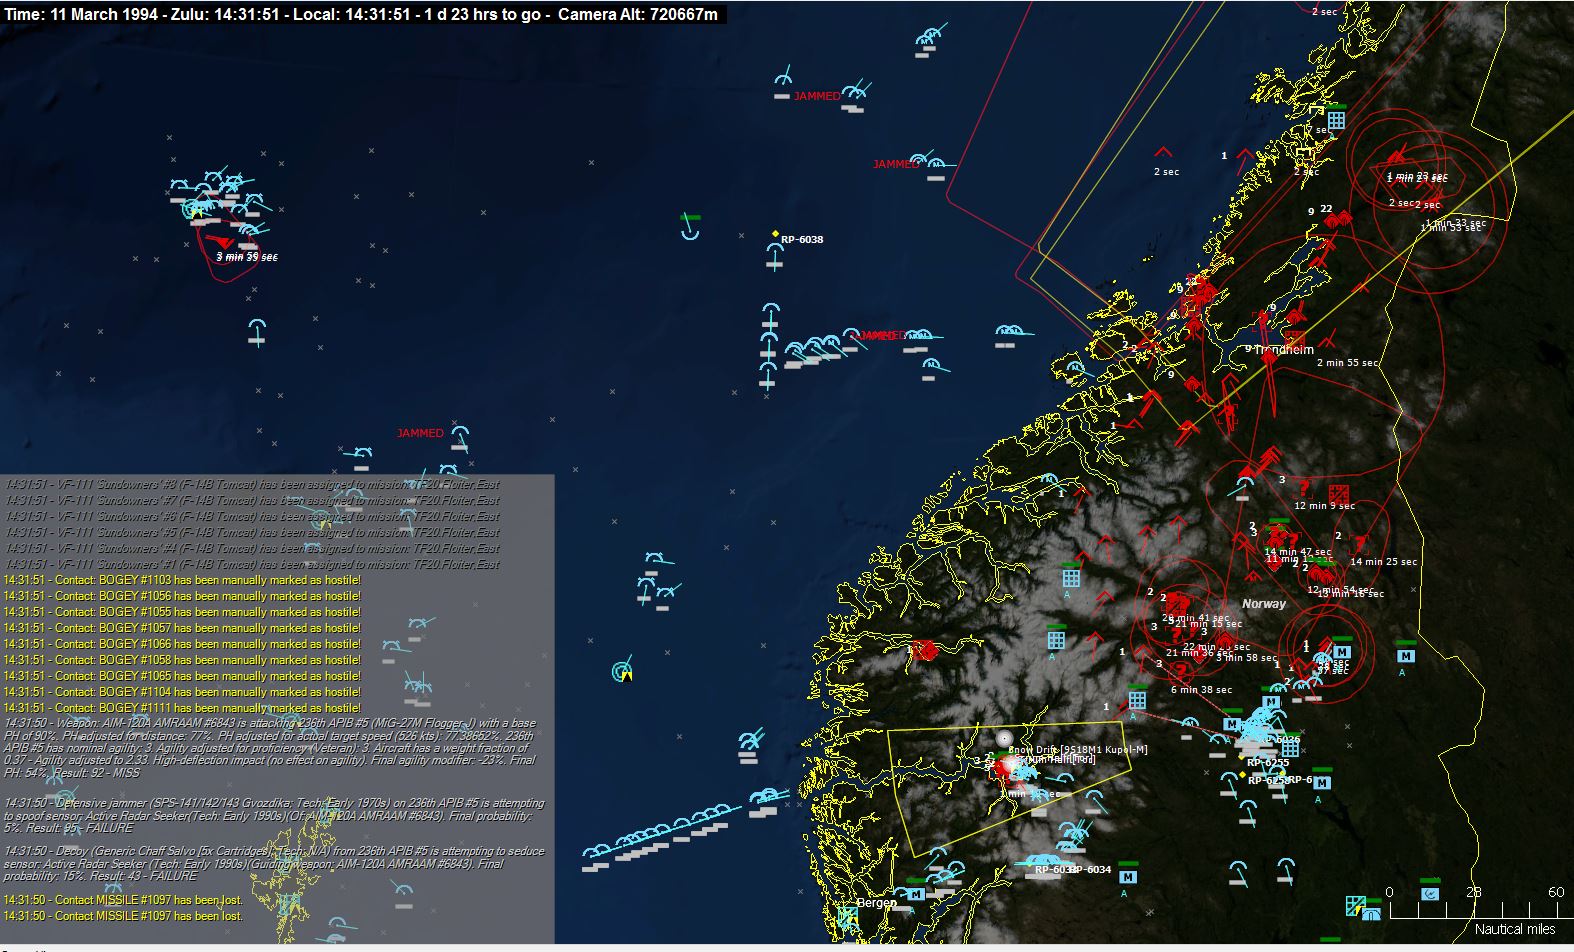The image size is (1574, 952).
Task: Click the RP-6255 reference point label
Action: click(1268, 763)
